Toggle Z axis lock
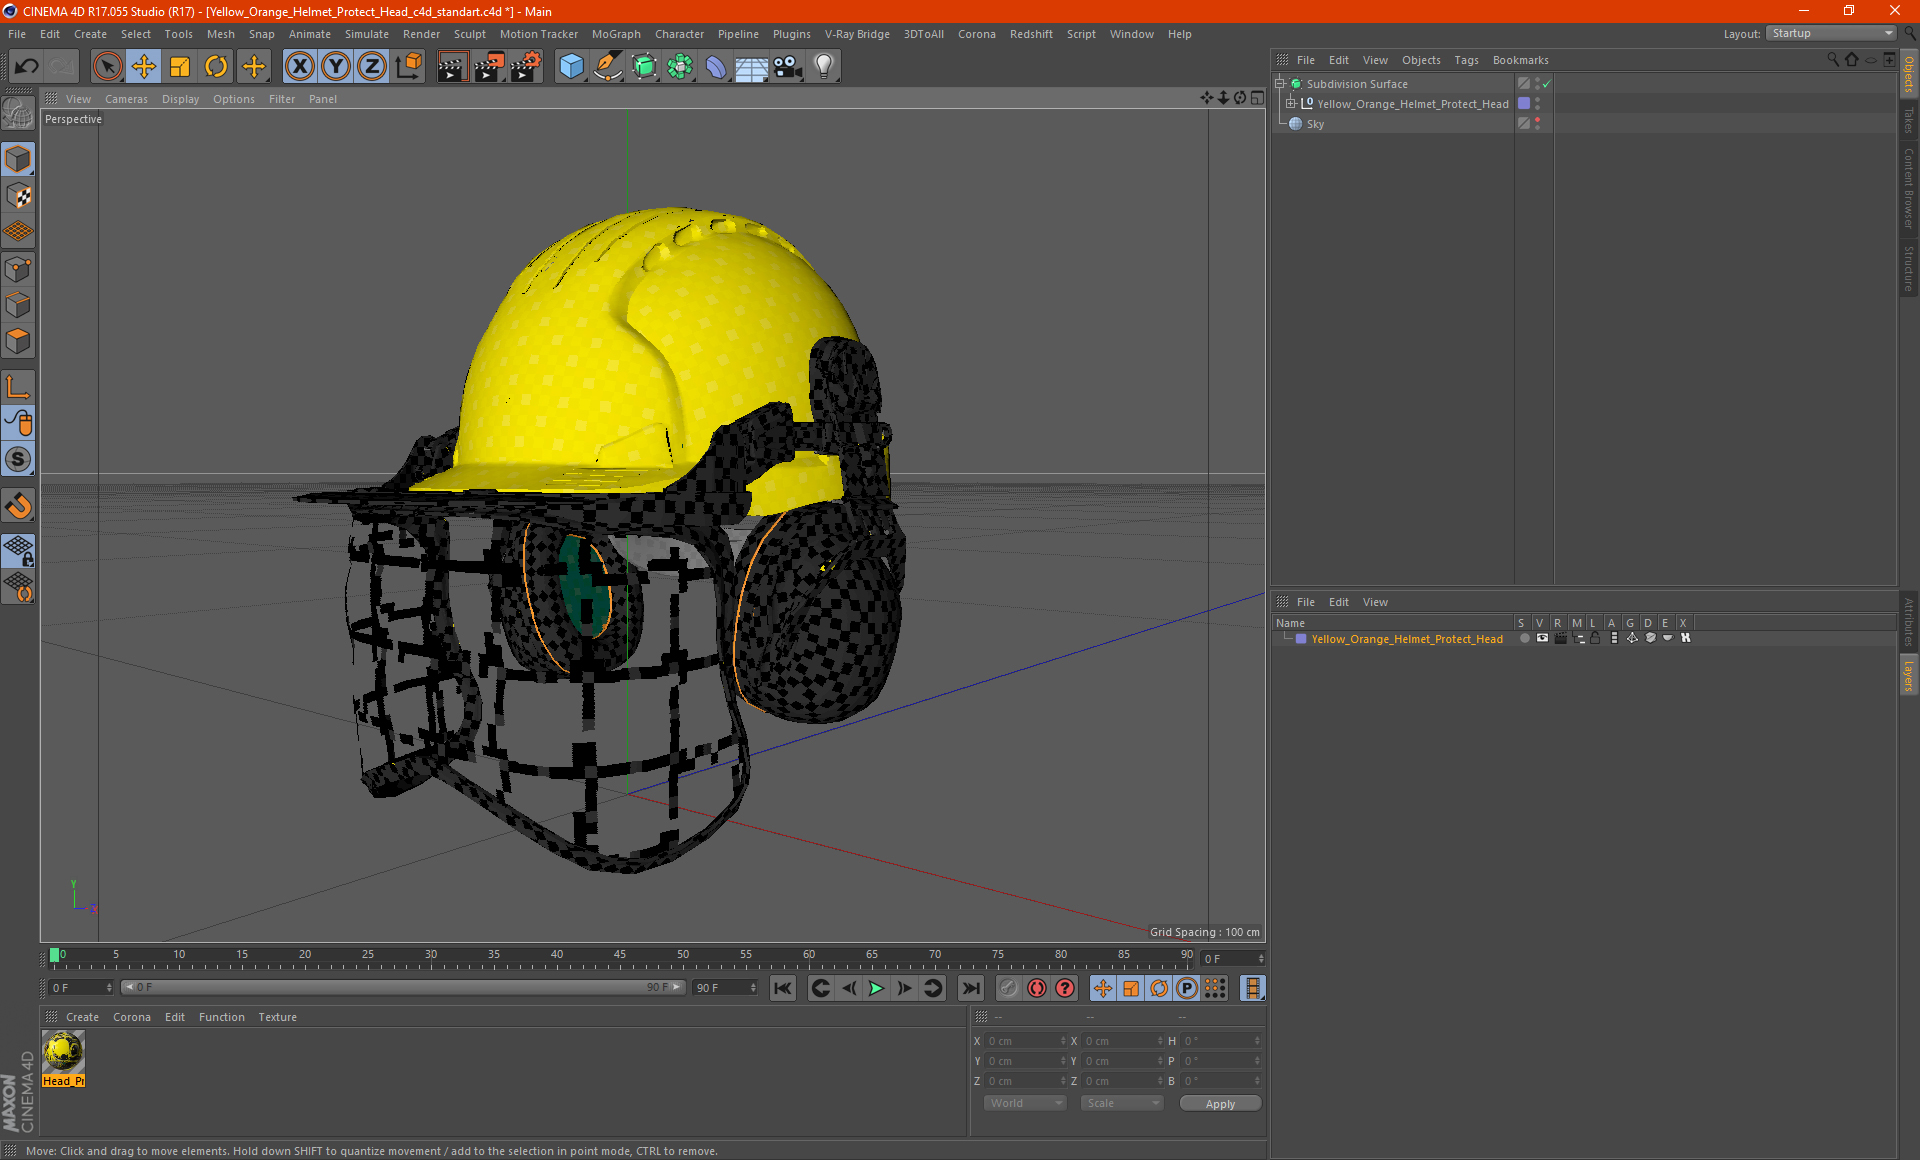1920x1160 pixels. coord(372,67)
